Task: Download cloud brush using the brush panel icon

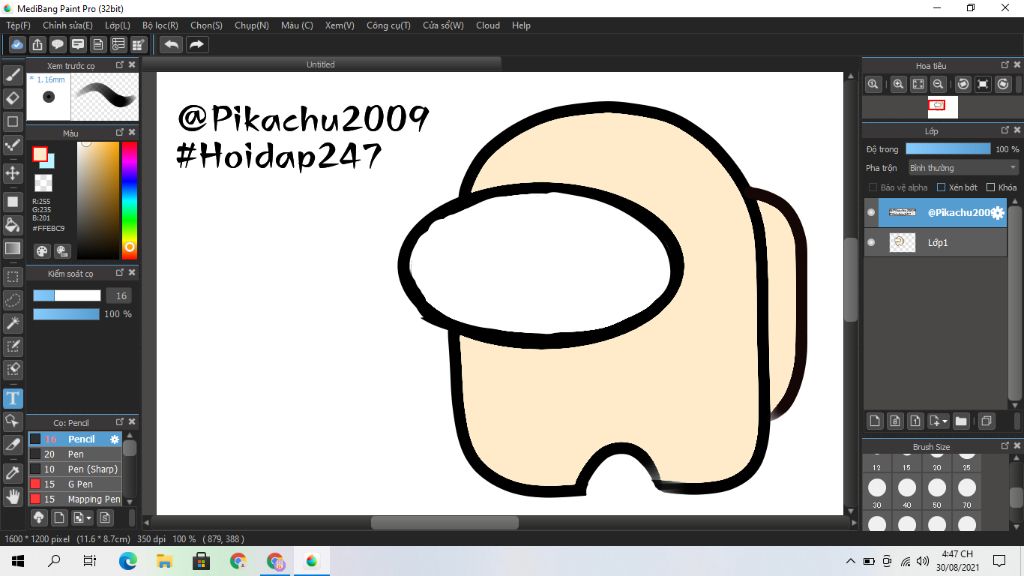Action: coord(39,518)
